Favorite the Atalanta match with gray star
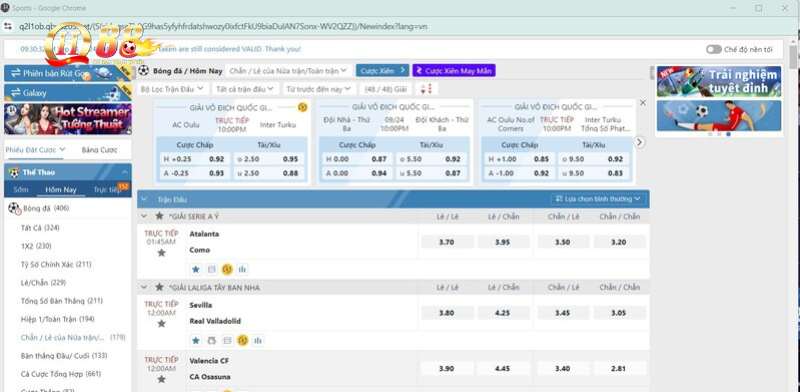The height and width of the screenshot is (392, 800). pos(161,253)
